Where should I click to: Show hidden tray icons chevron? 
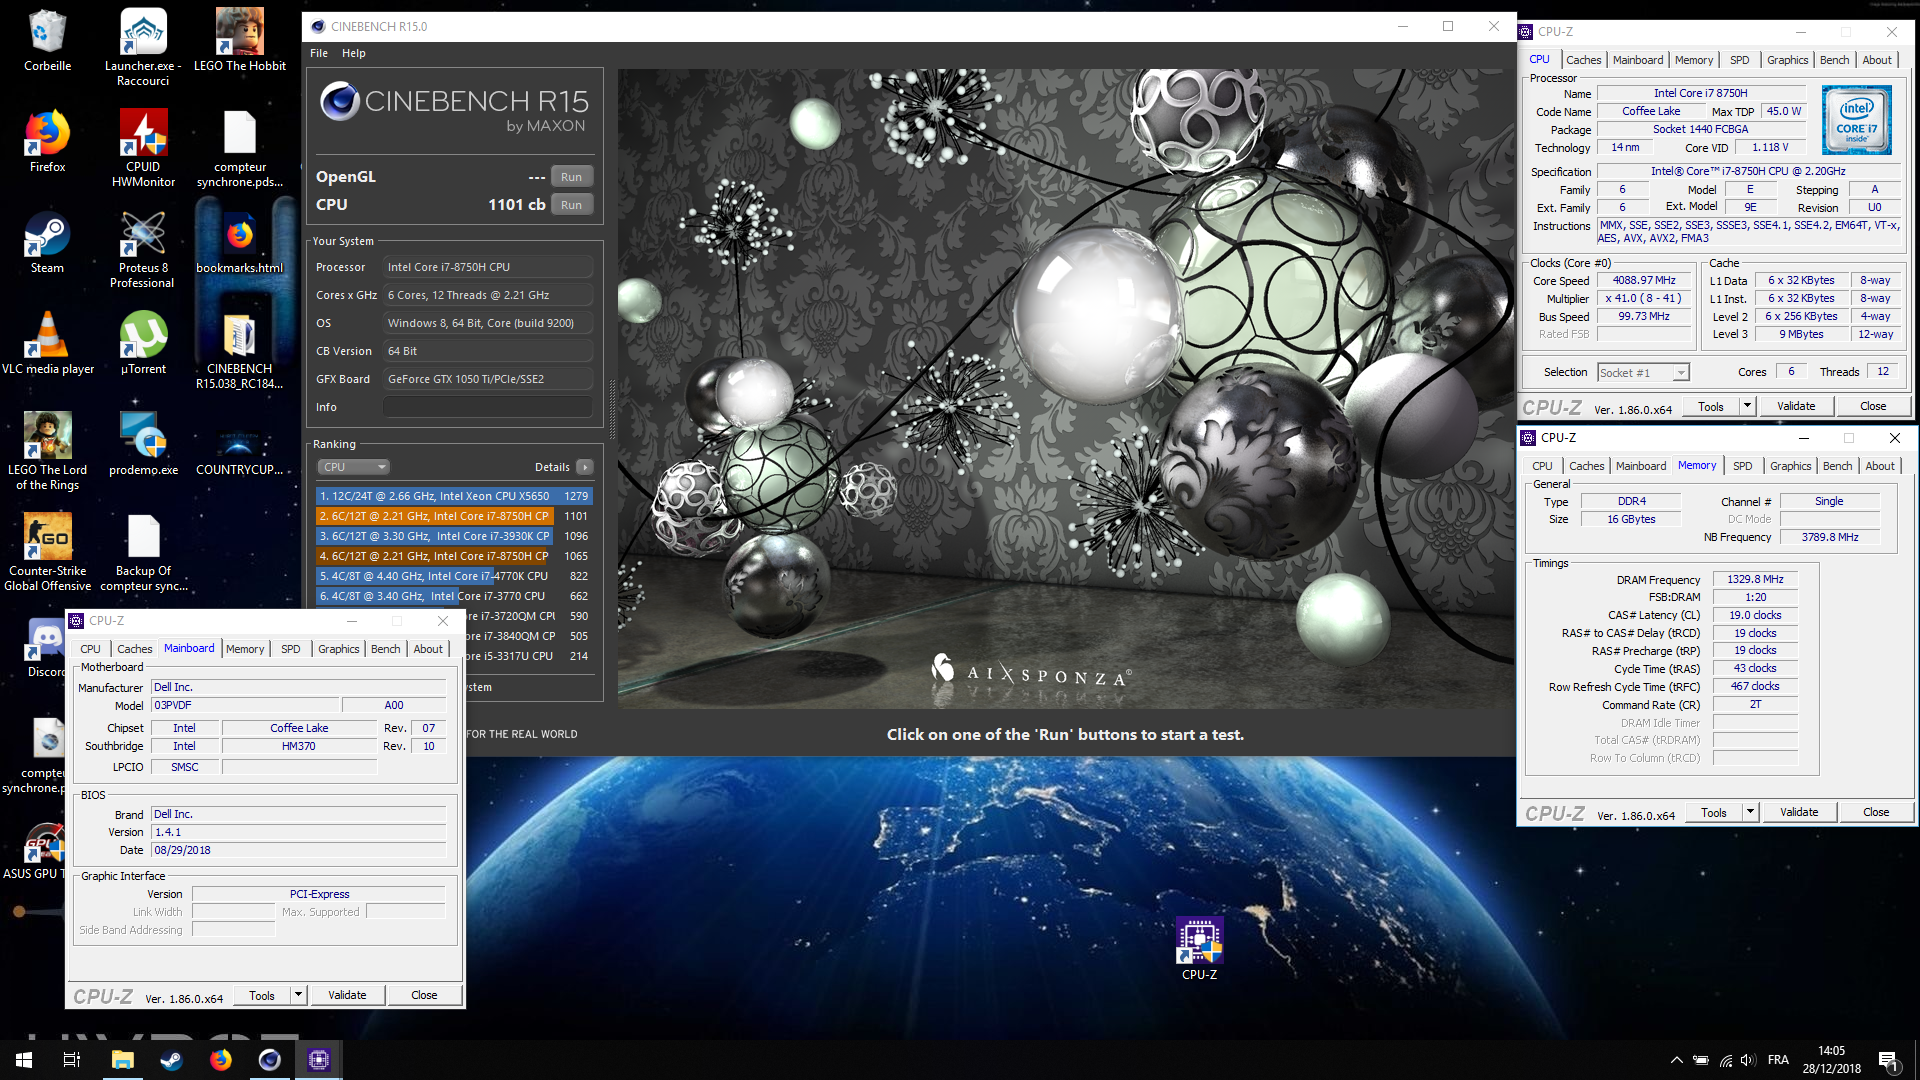pos(1676,1060)
